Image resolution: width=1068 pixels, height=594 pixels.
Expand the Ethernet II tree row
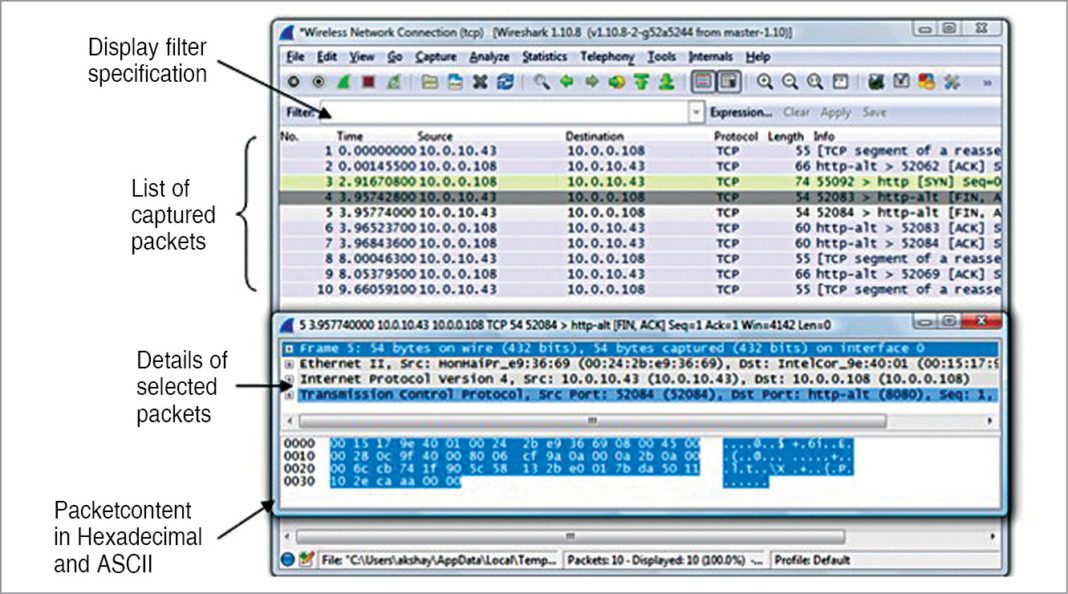[x=289, y=365]
